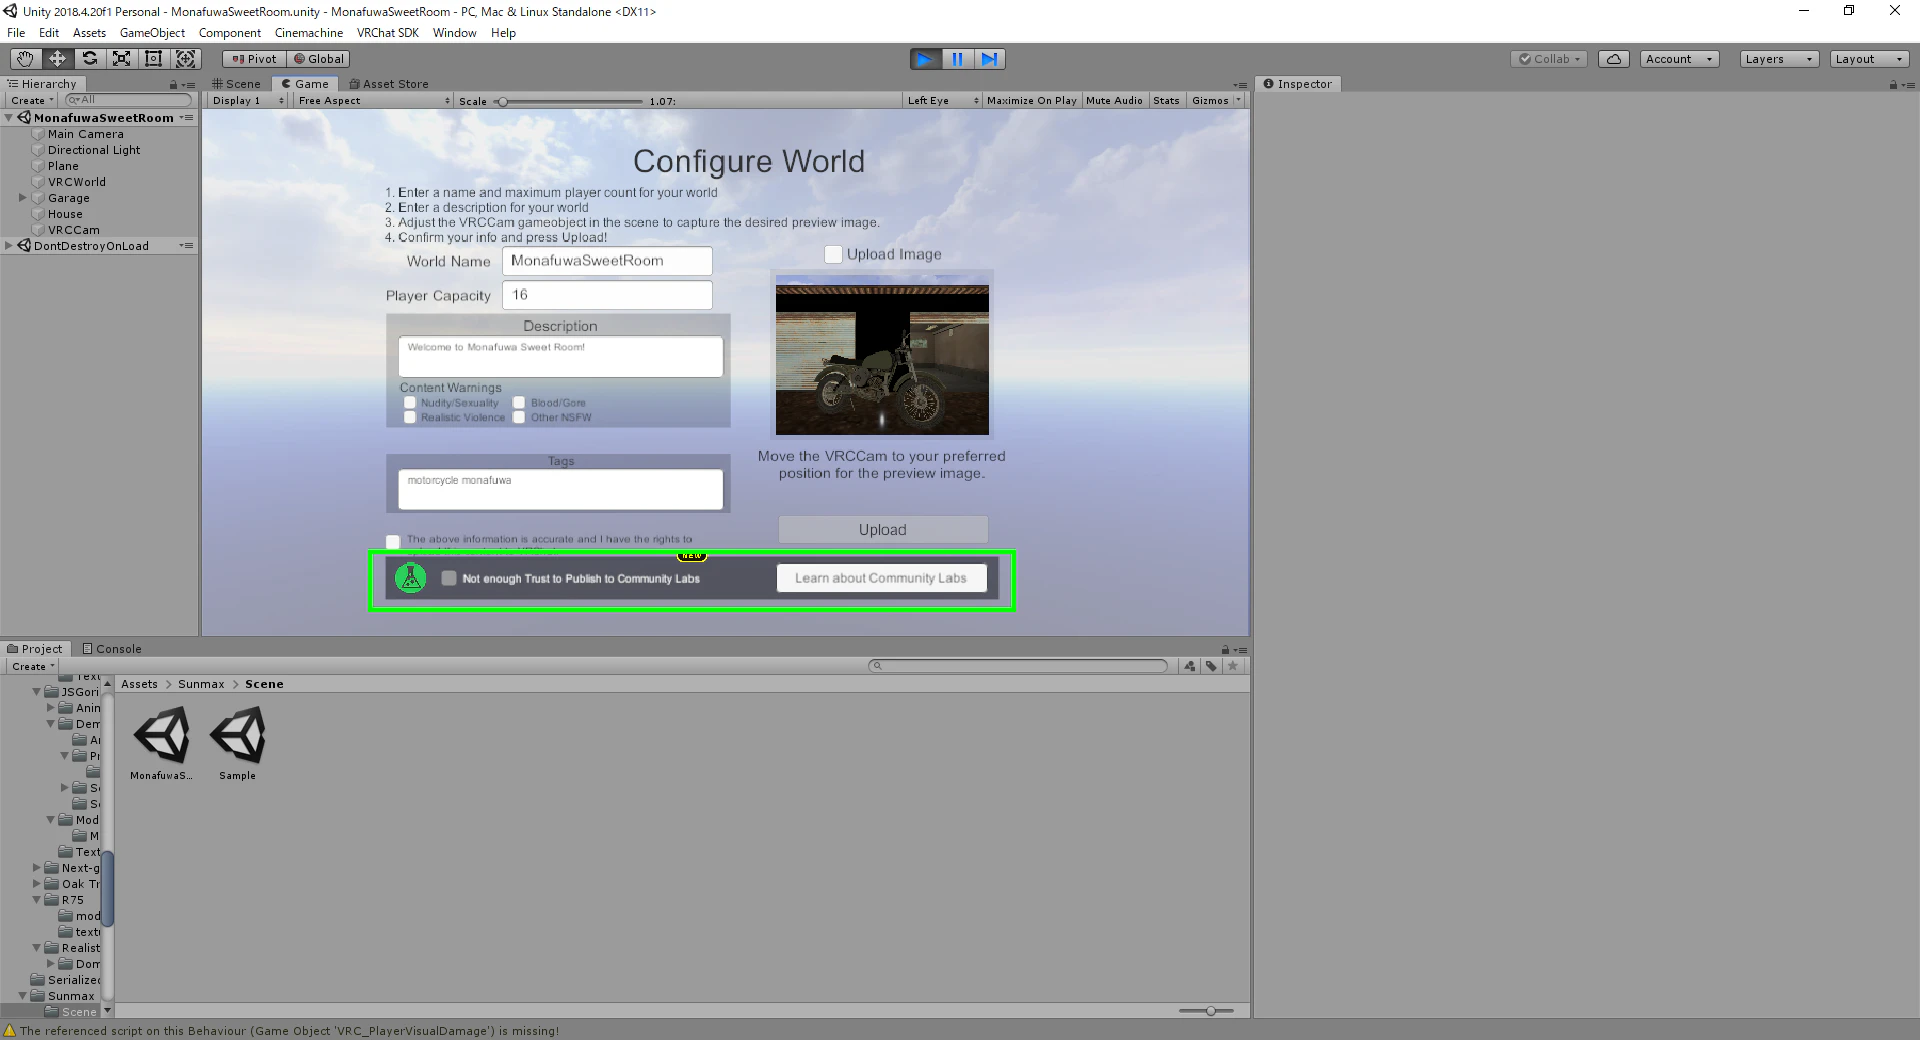Select the Rotate tool

pos(89,59)
